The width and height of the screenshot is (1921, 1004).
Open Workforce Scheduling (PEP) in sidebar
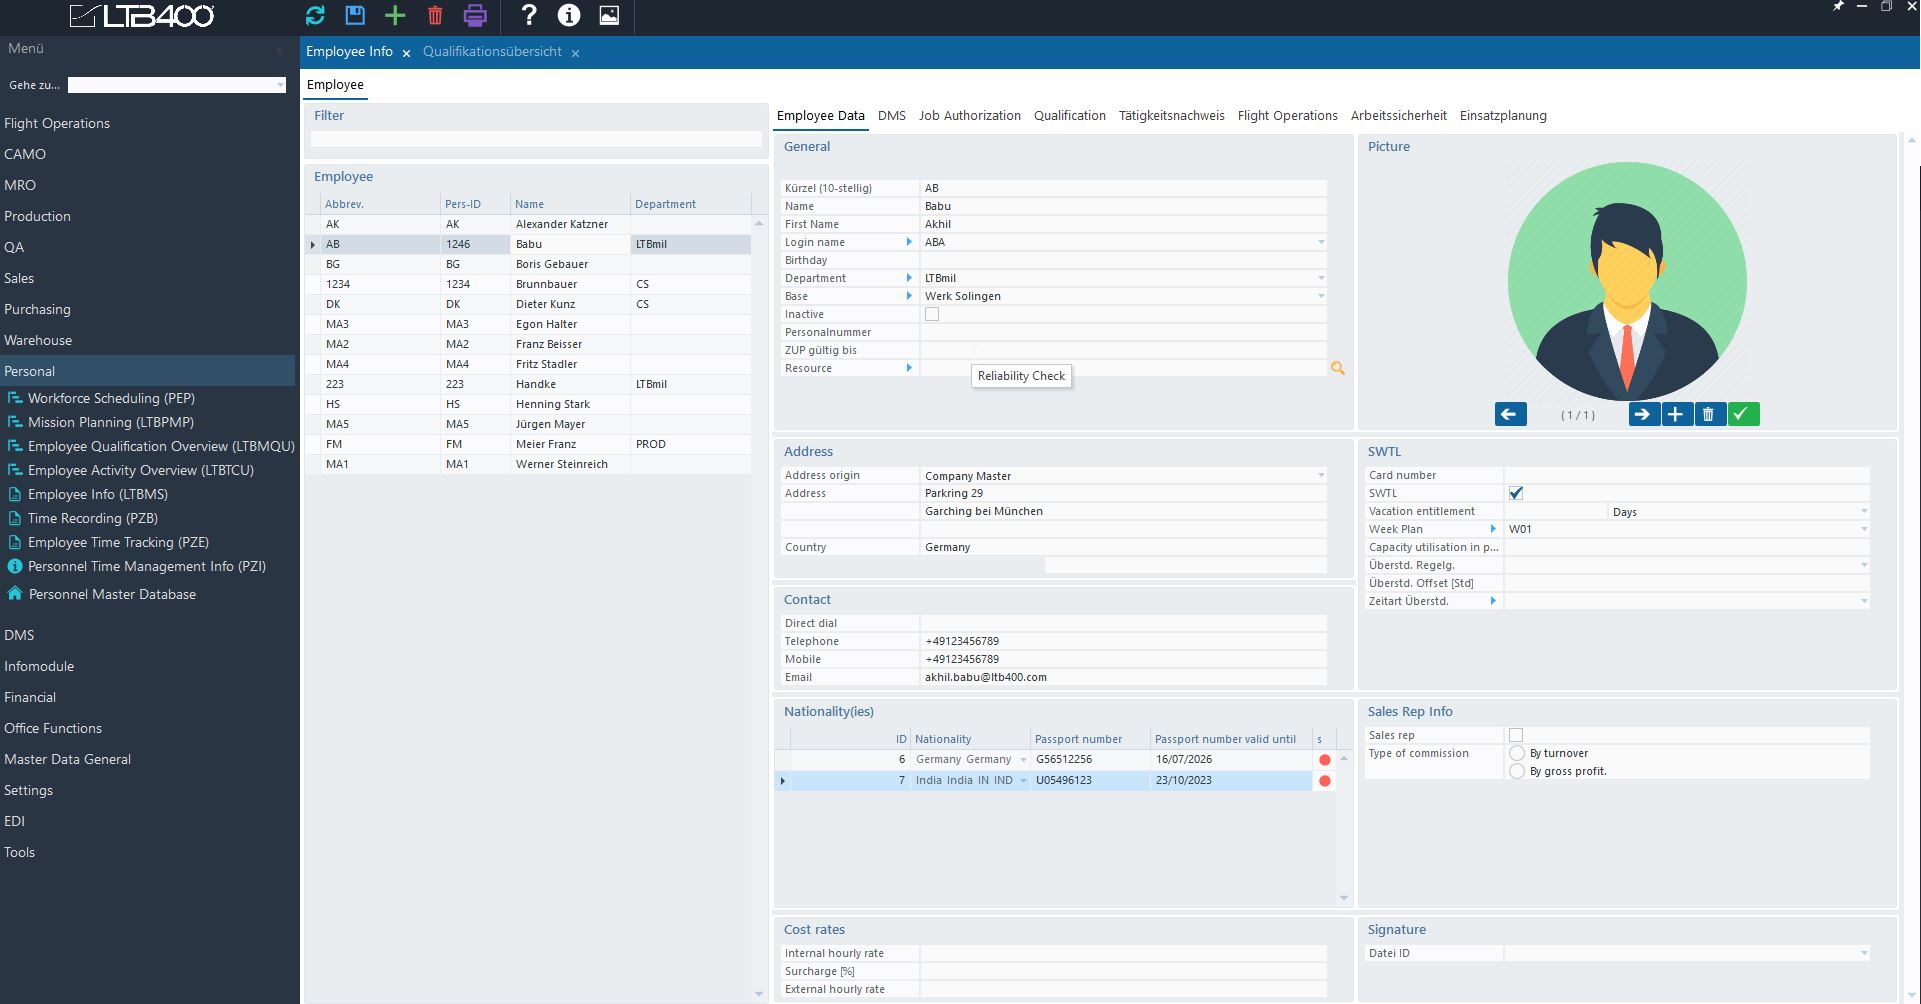click(x=111, y=398)
